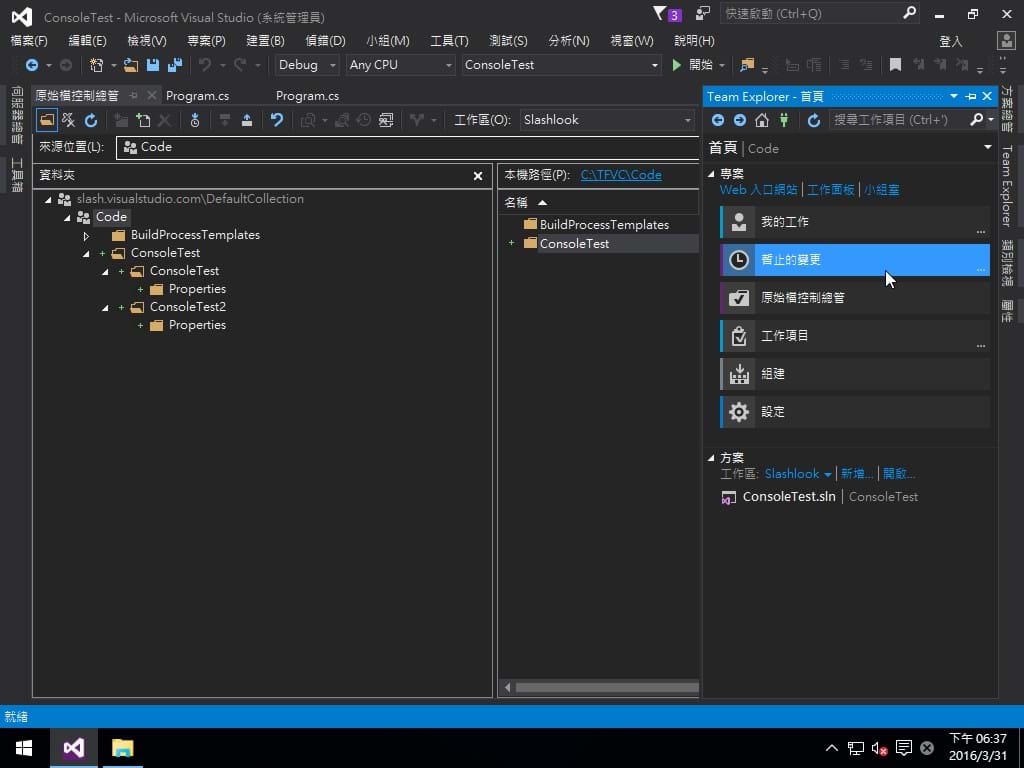Go forward in Team Explorer
Screen dimensions: 1024x768
[x=739, y=120]
